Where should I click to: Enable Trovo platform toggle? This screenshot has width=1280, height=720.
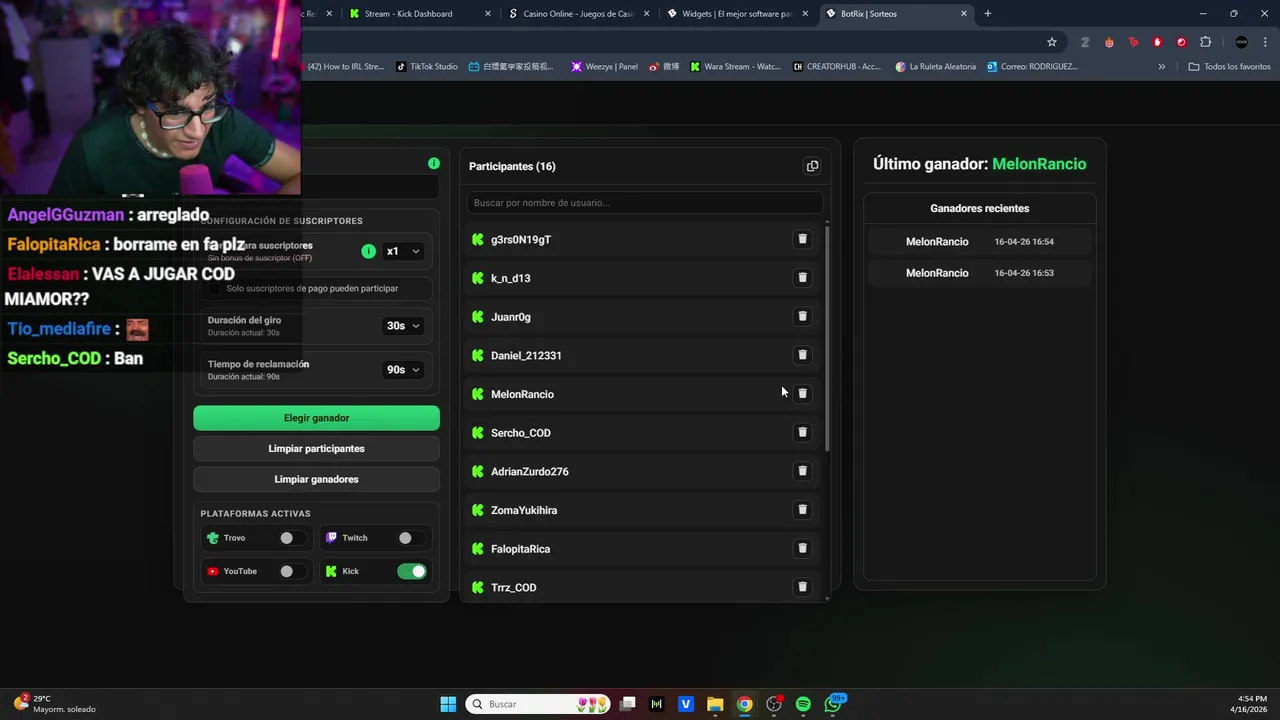(x=292, y=538)
